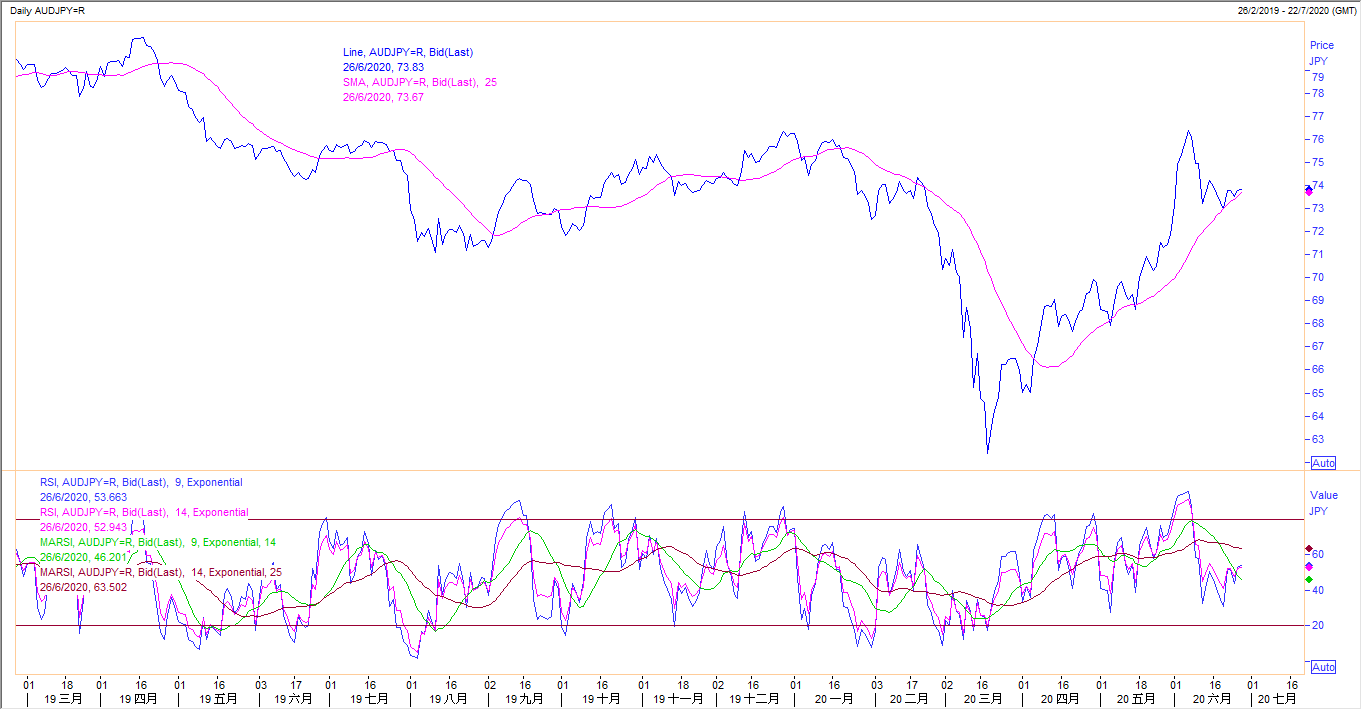The image size is (1362, 710).
Task: Click the RSI value '26/6/2020, 52.943'
Action: click(84, 527)
